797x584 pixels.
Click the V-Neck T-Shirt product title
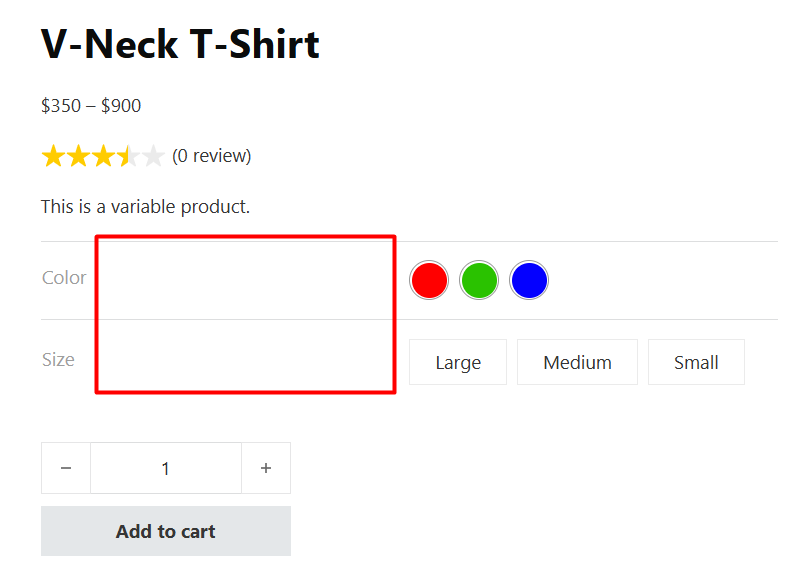point(180,44)
